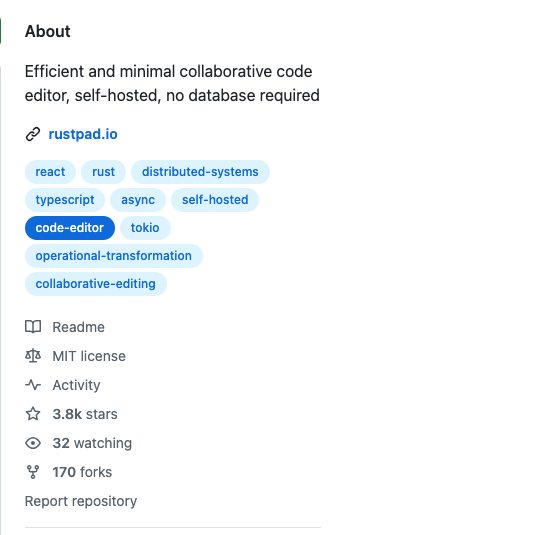Image resolution: width=534 pixels, height=535 pixels.
Task: Open the collaborative-editing topic tag
Action: point(96,284)
